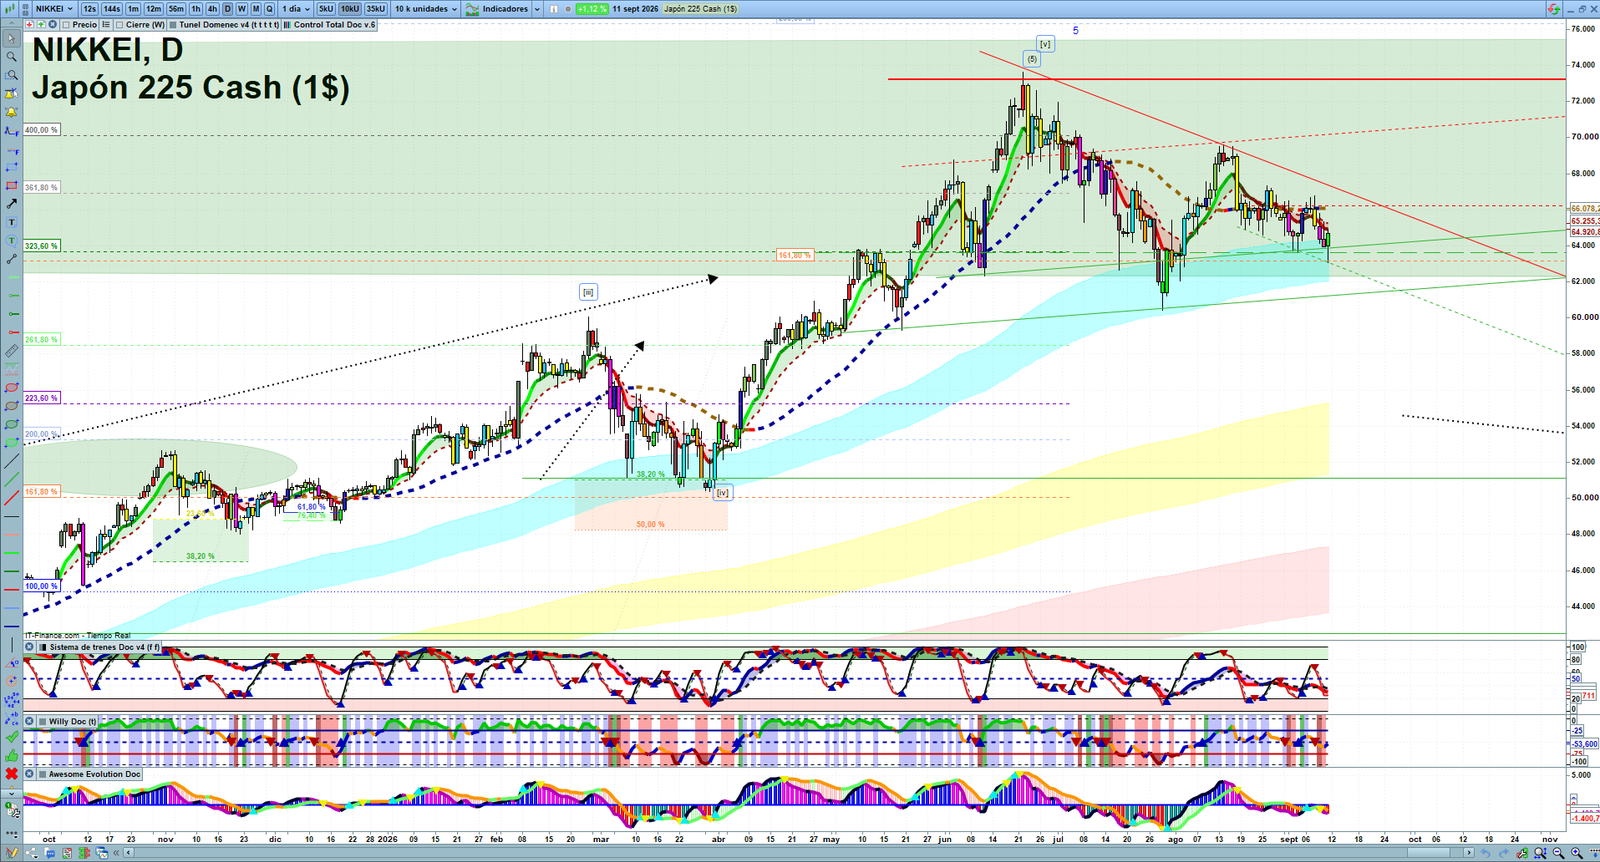Screen dimensions: 1600x862
Task: Click the 400,00 % Fibonacci label
Action: [x=42, y=130]
